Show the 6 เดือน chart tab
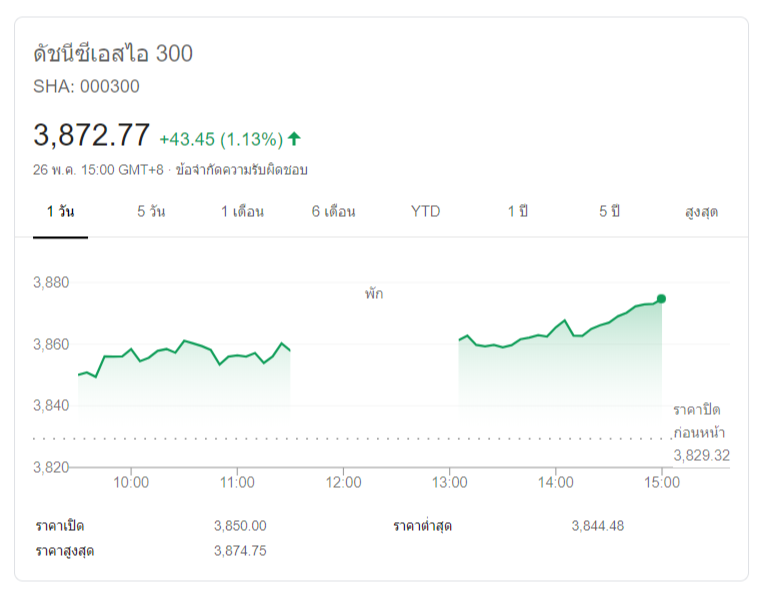Viewport: 777px width, 597px height. click(x=333, y=212)
